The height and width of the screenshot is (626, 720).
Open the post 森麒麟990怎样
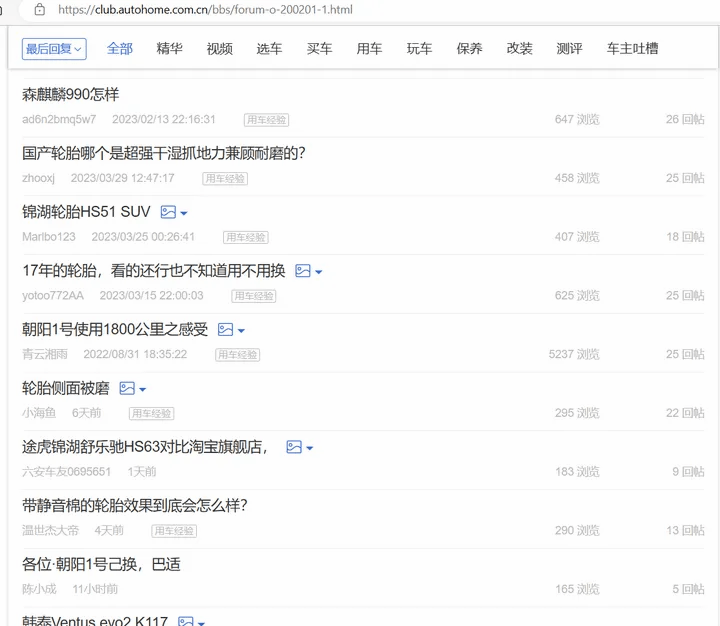click(x=71, y=95)
